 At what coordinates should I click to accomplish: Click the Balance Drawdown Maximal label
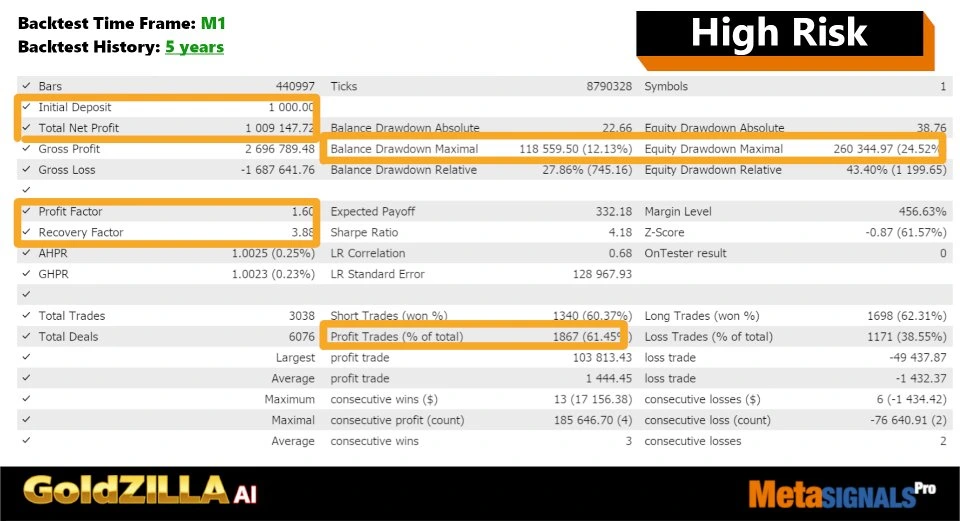[404, 149]
